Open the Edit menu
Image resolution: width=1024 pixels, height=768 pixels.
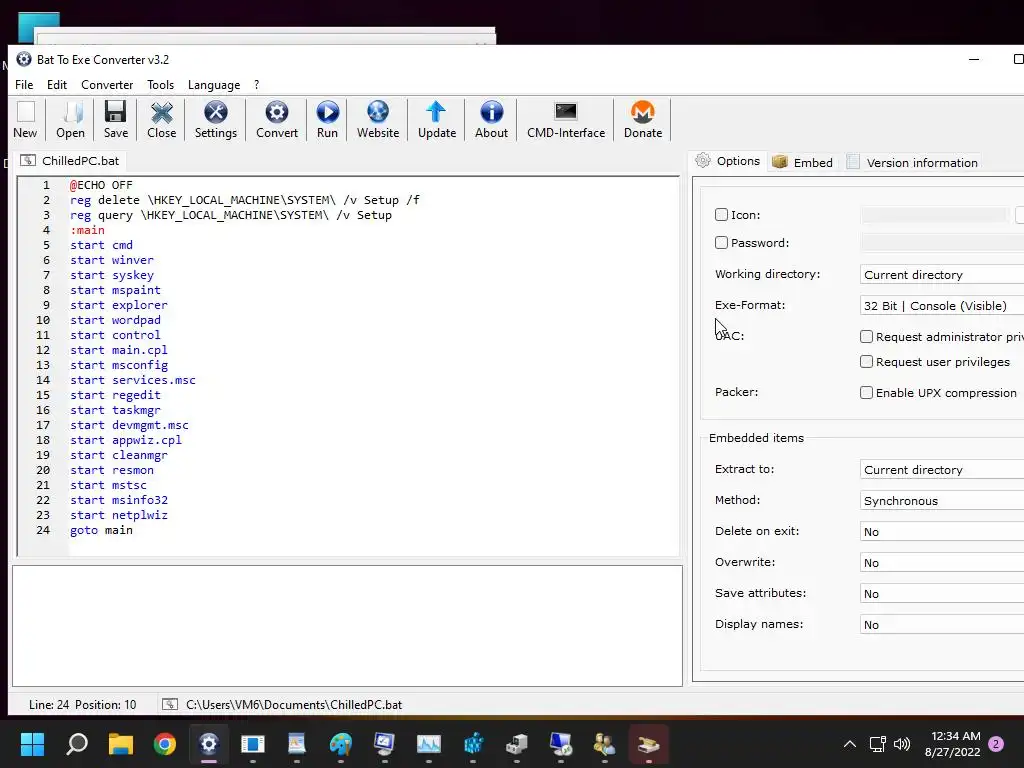(57, 85)
